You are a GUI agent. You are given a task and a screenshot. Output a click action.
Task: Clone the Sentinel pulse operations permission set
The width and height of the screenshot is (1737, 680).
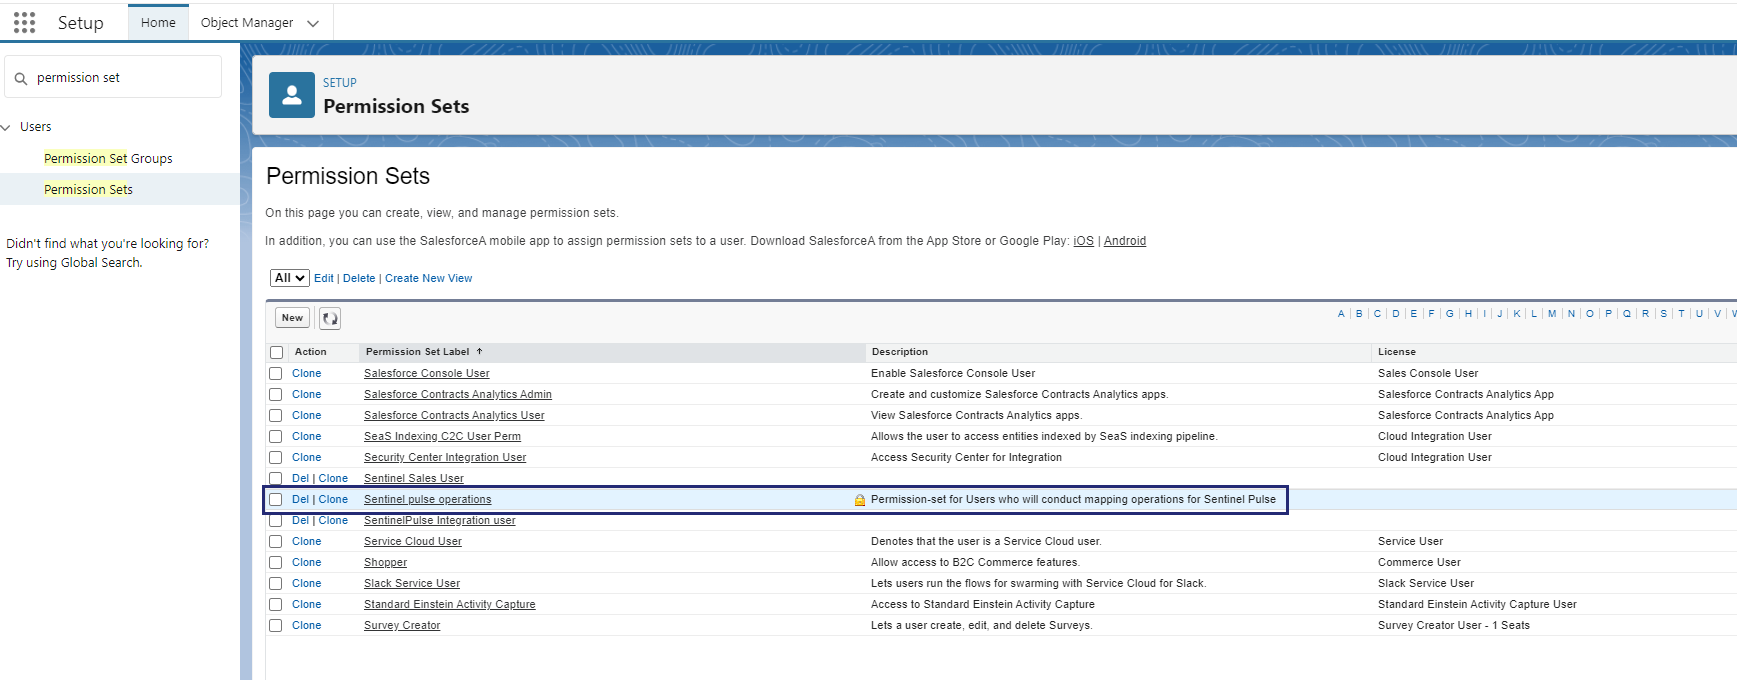[333, 499]
